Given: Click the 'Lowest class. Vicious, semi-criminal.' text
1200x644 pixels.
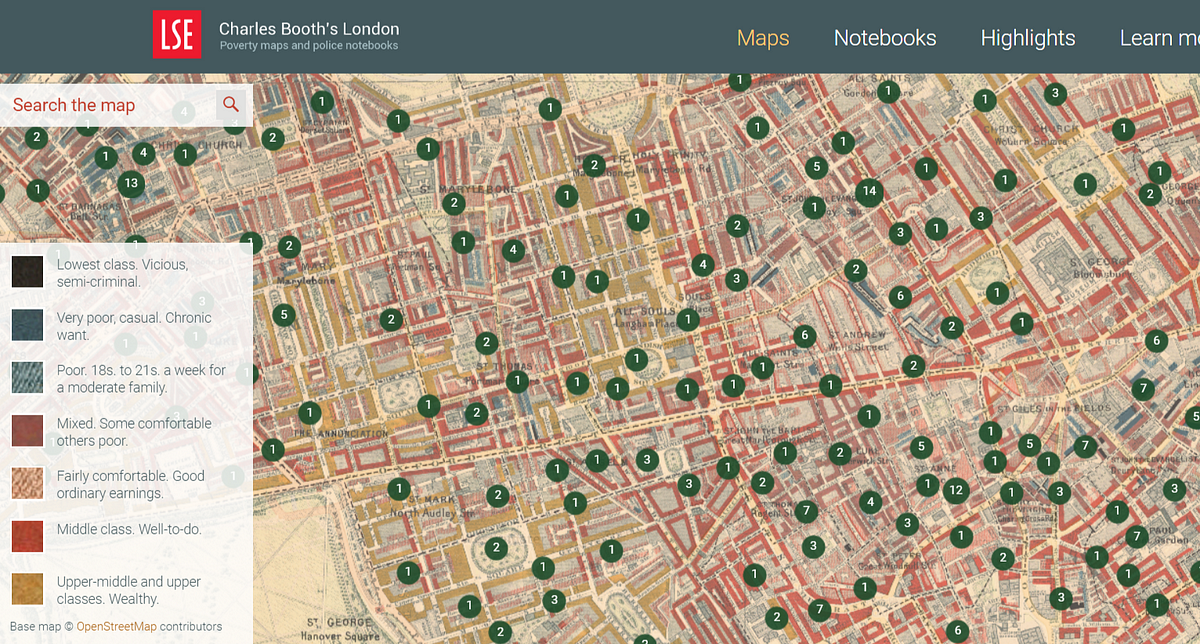Looking at the screenshot, I should (123, 273).
